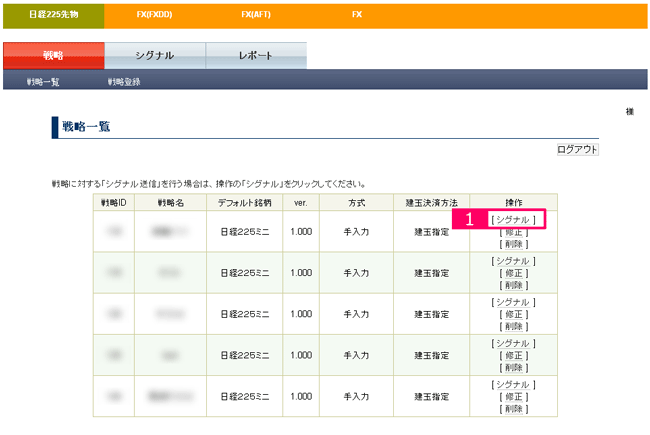Image resolution: width=650 pixels, height=435 pixels.
Task: Select the FX(AFT) tab
Action: tap(257, 16)
